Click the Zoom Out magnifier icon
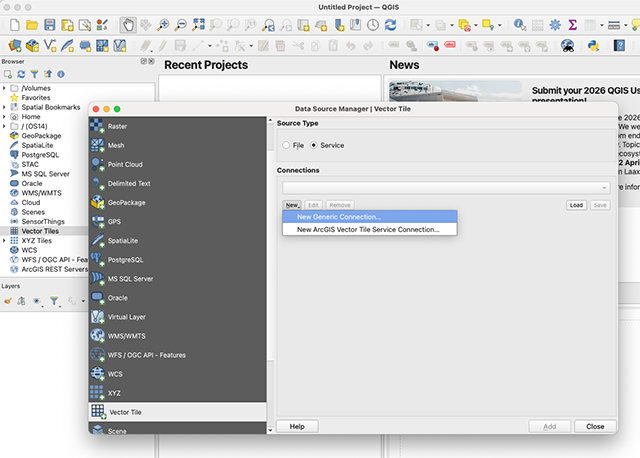The image size is (640, 458). click(180, 25)
